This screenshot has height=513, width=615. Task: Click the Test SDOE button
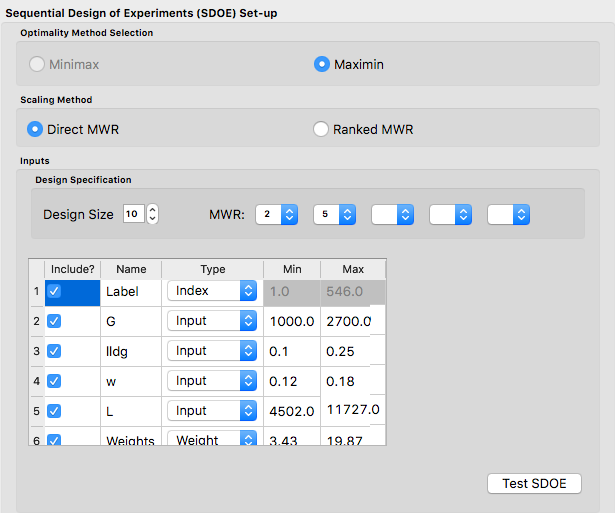click(x=534, y=484)
